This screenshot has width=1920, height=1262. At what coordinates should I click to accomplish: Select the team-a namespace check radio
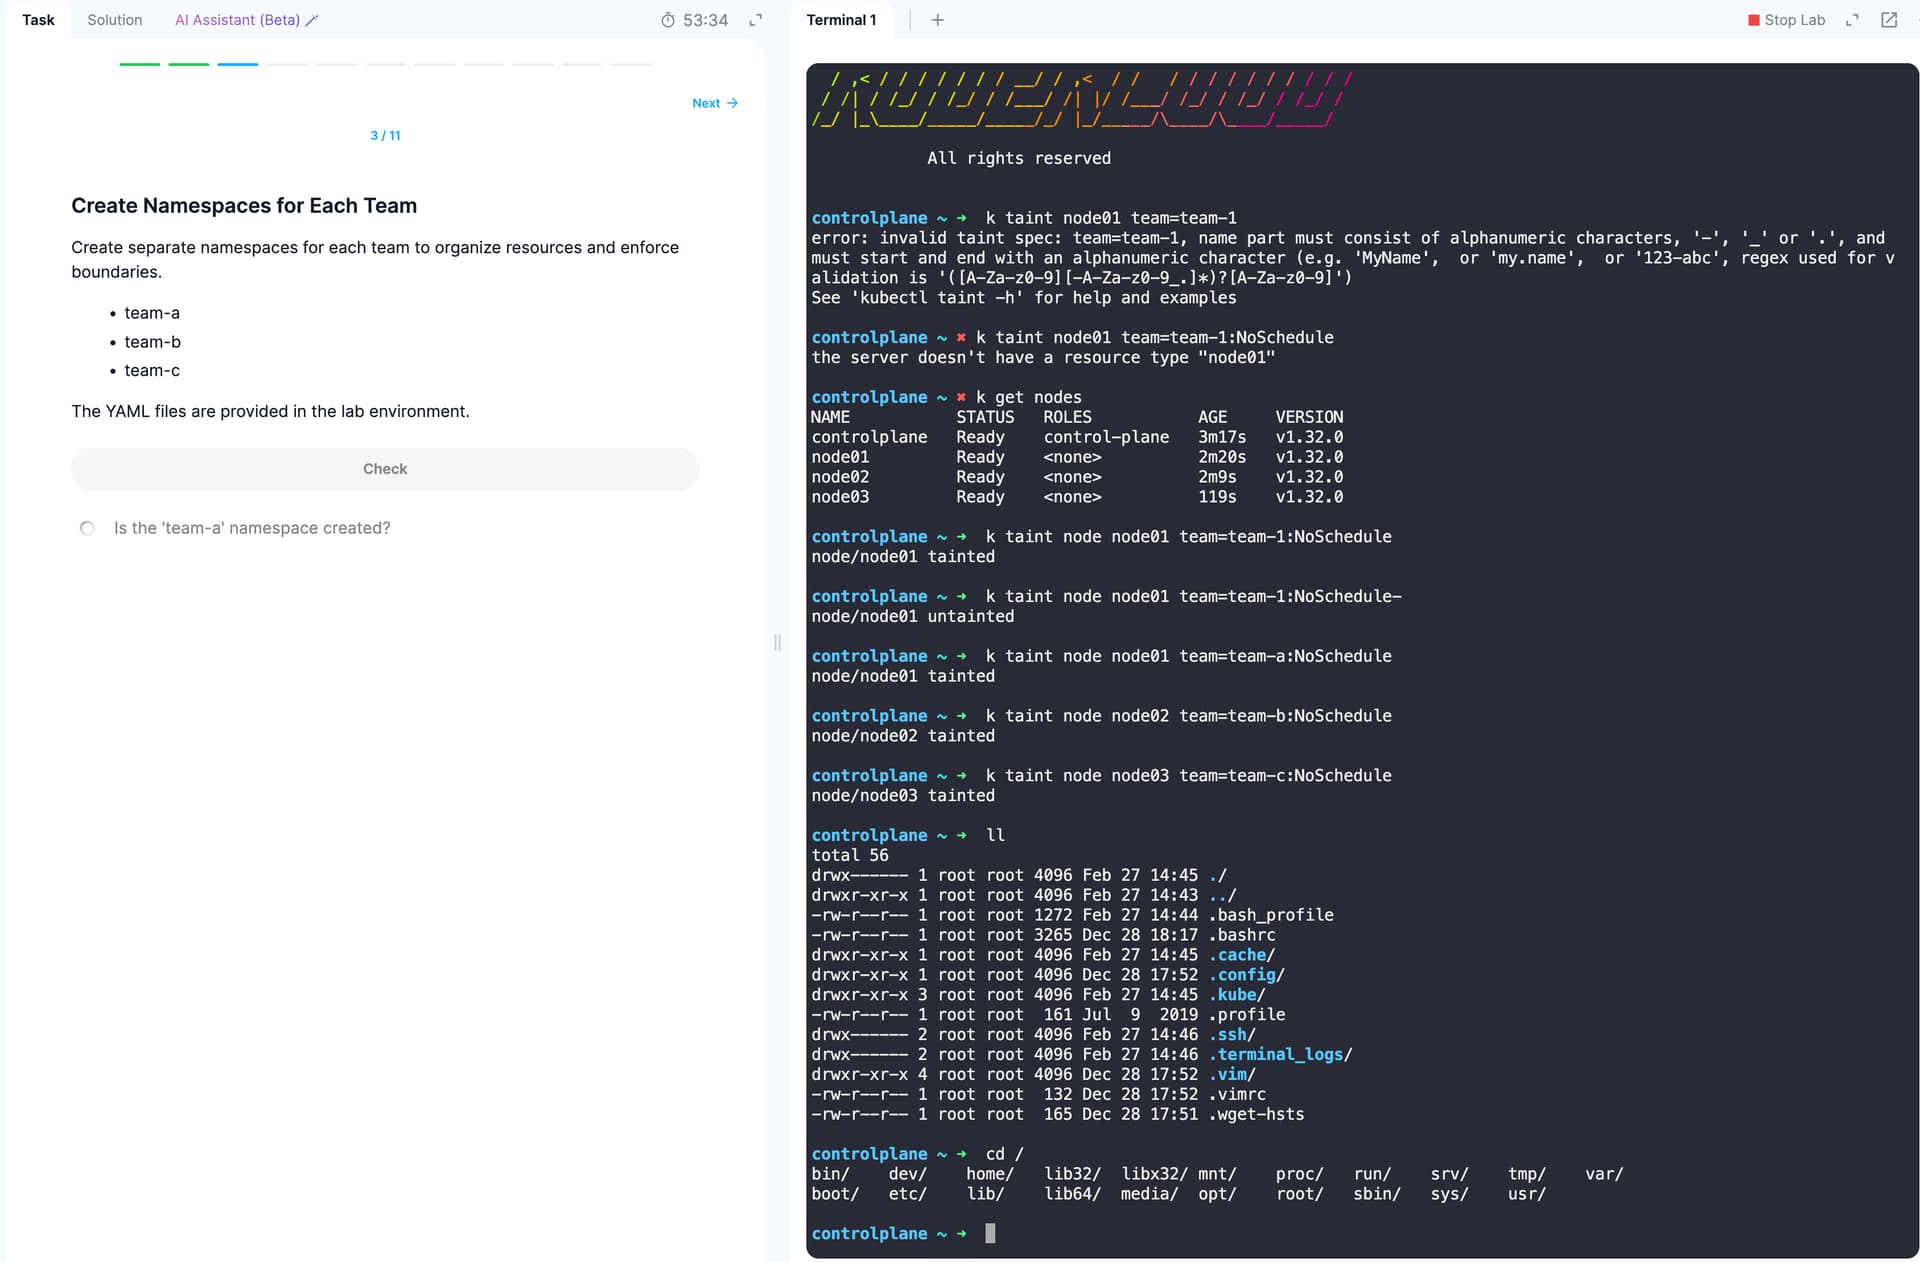pos(87,528)
